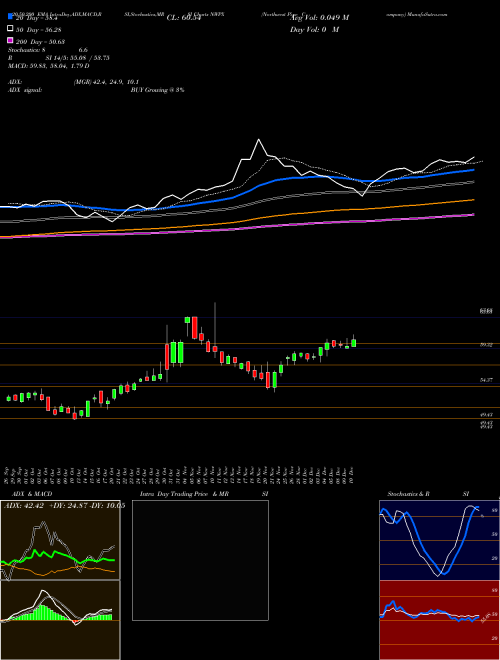The height and width of the screenshot is (660, 500).
Task: Open the blue Stochastics chart panel
Action: [x=439, y=540]
